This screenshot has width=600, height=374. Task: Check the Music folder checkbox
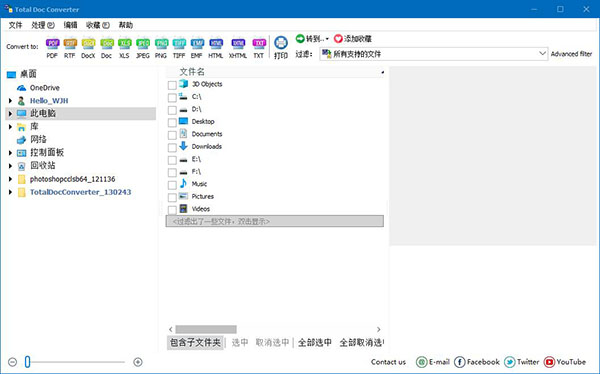click(172, 185)
